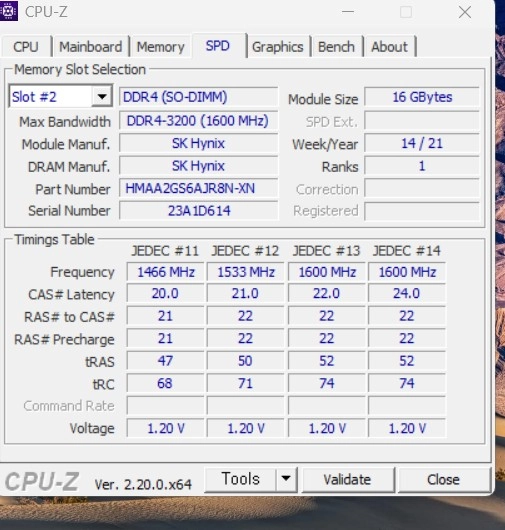The height and width of the screenshot is (530, 505).
Task: Expand the Tools dropdown arrow
Action: tap(286, 479)
